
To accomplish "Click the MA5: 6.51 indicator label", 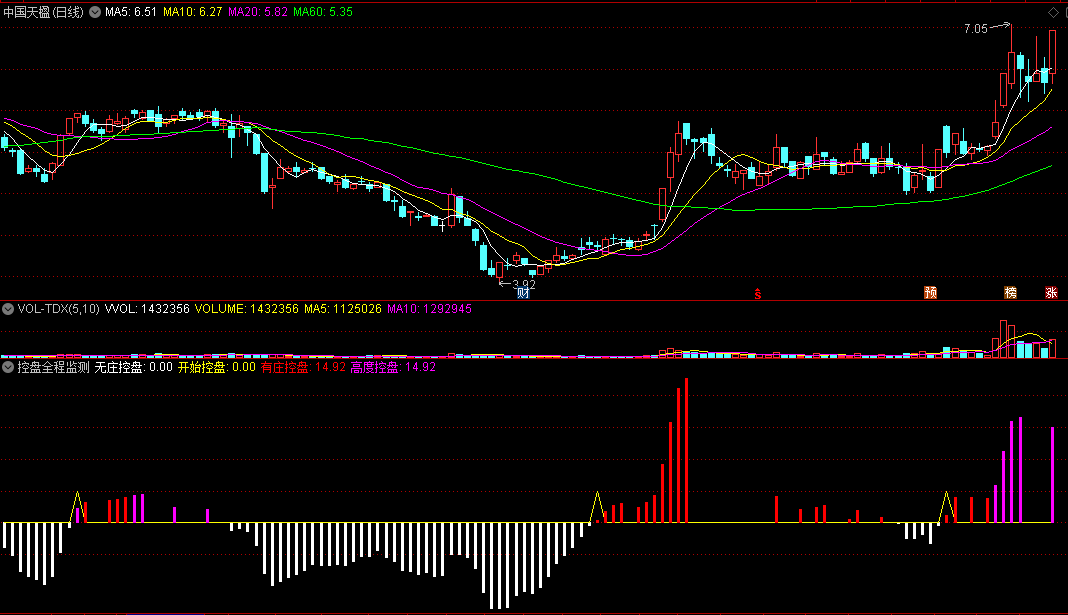I will [131, 12].
